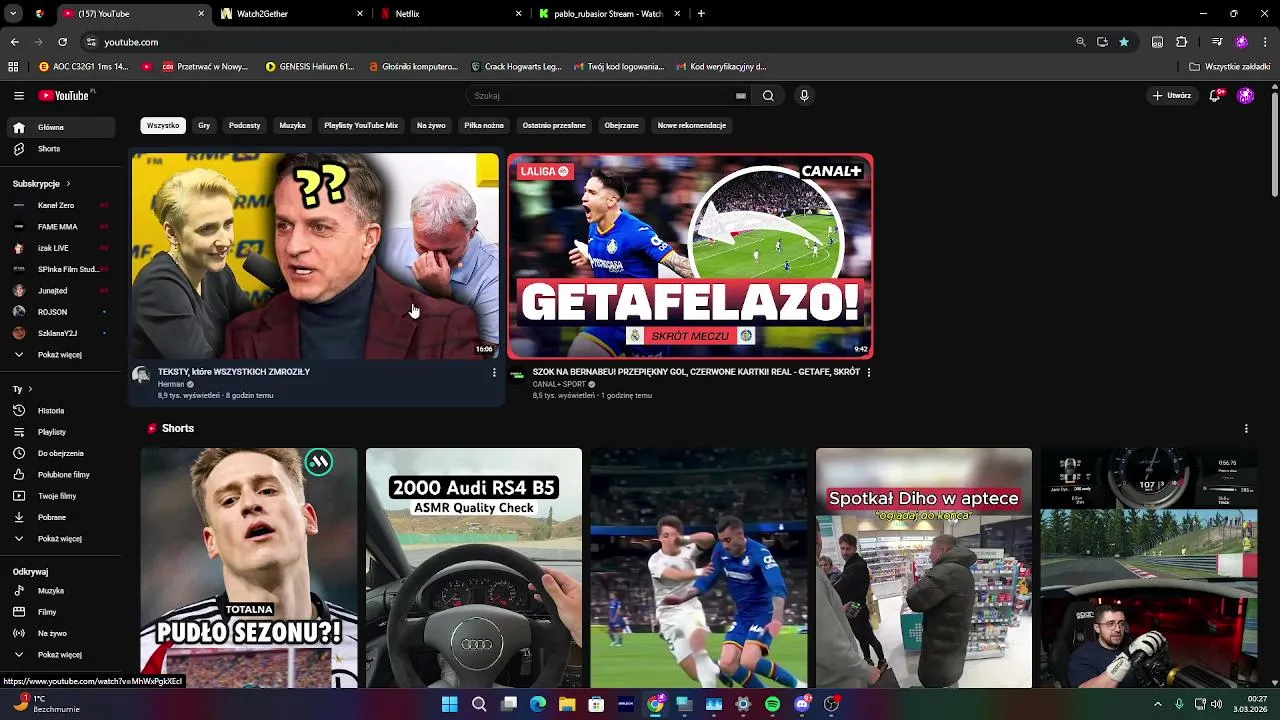Open the Shorts shelf options menu

tap(1246, 429)
